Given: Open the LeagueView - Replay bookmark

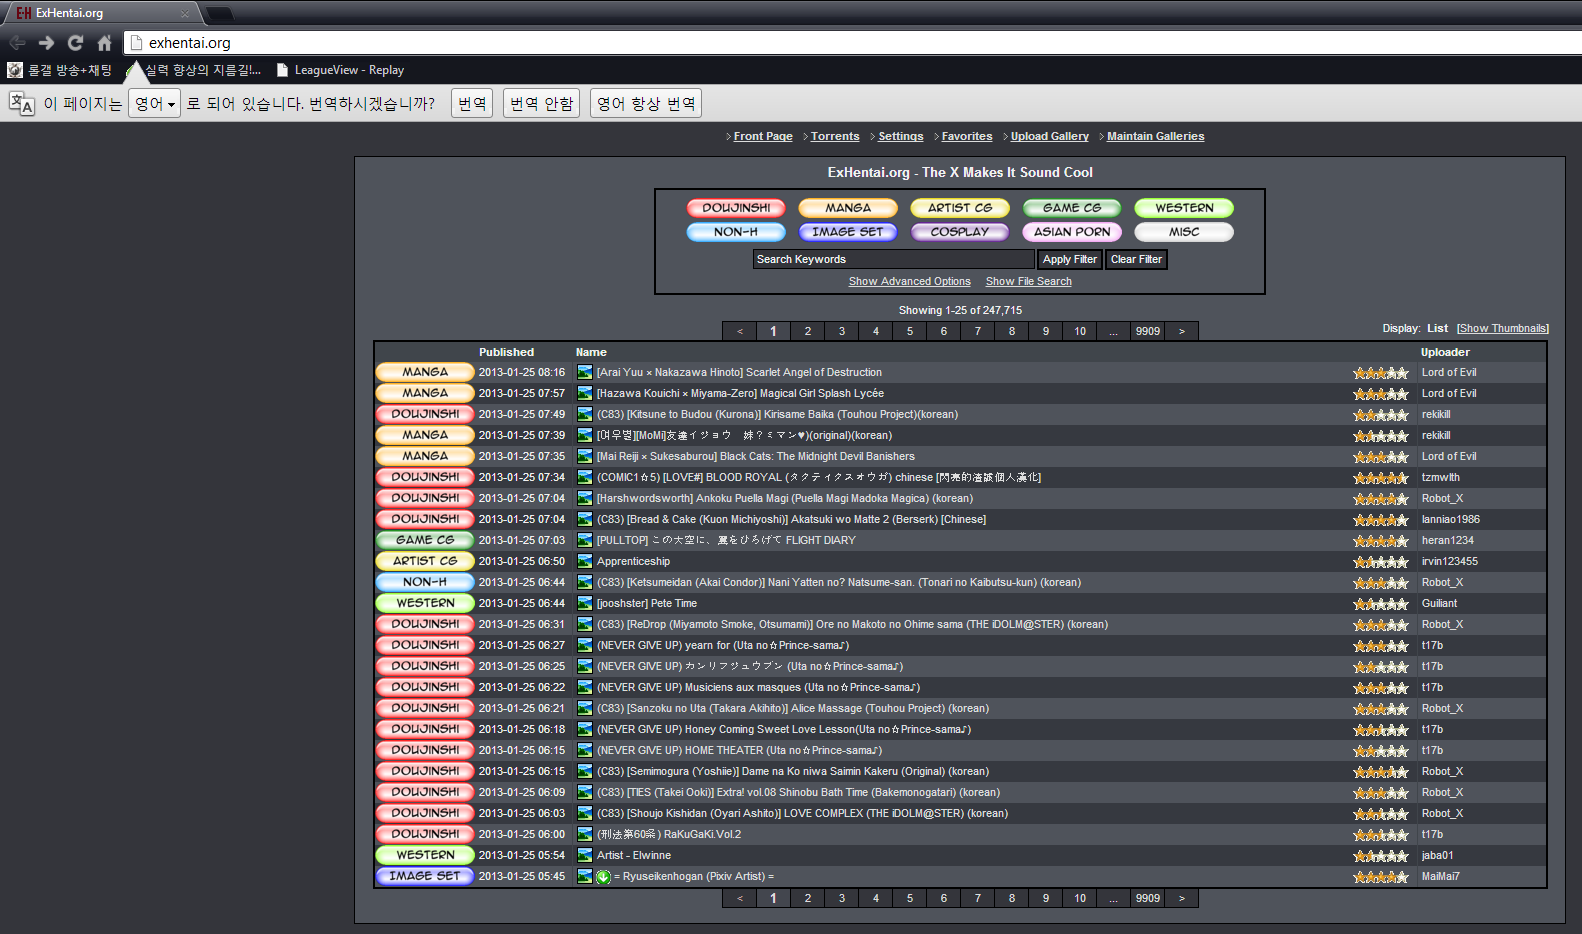Looking at the screenshot, I should [x=340, y=70].
